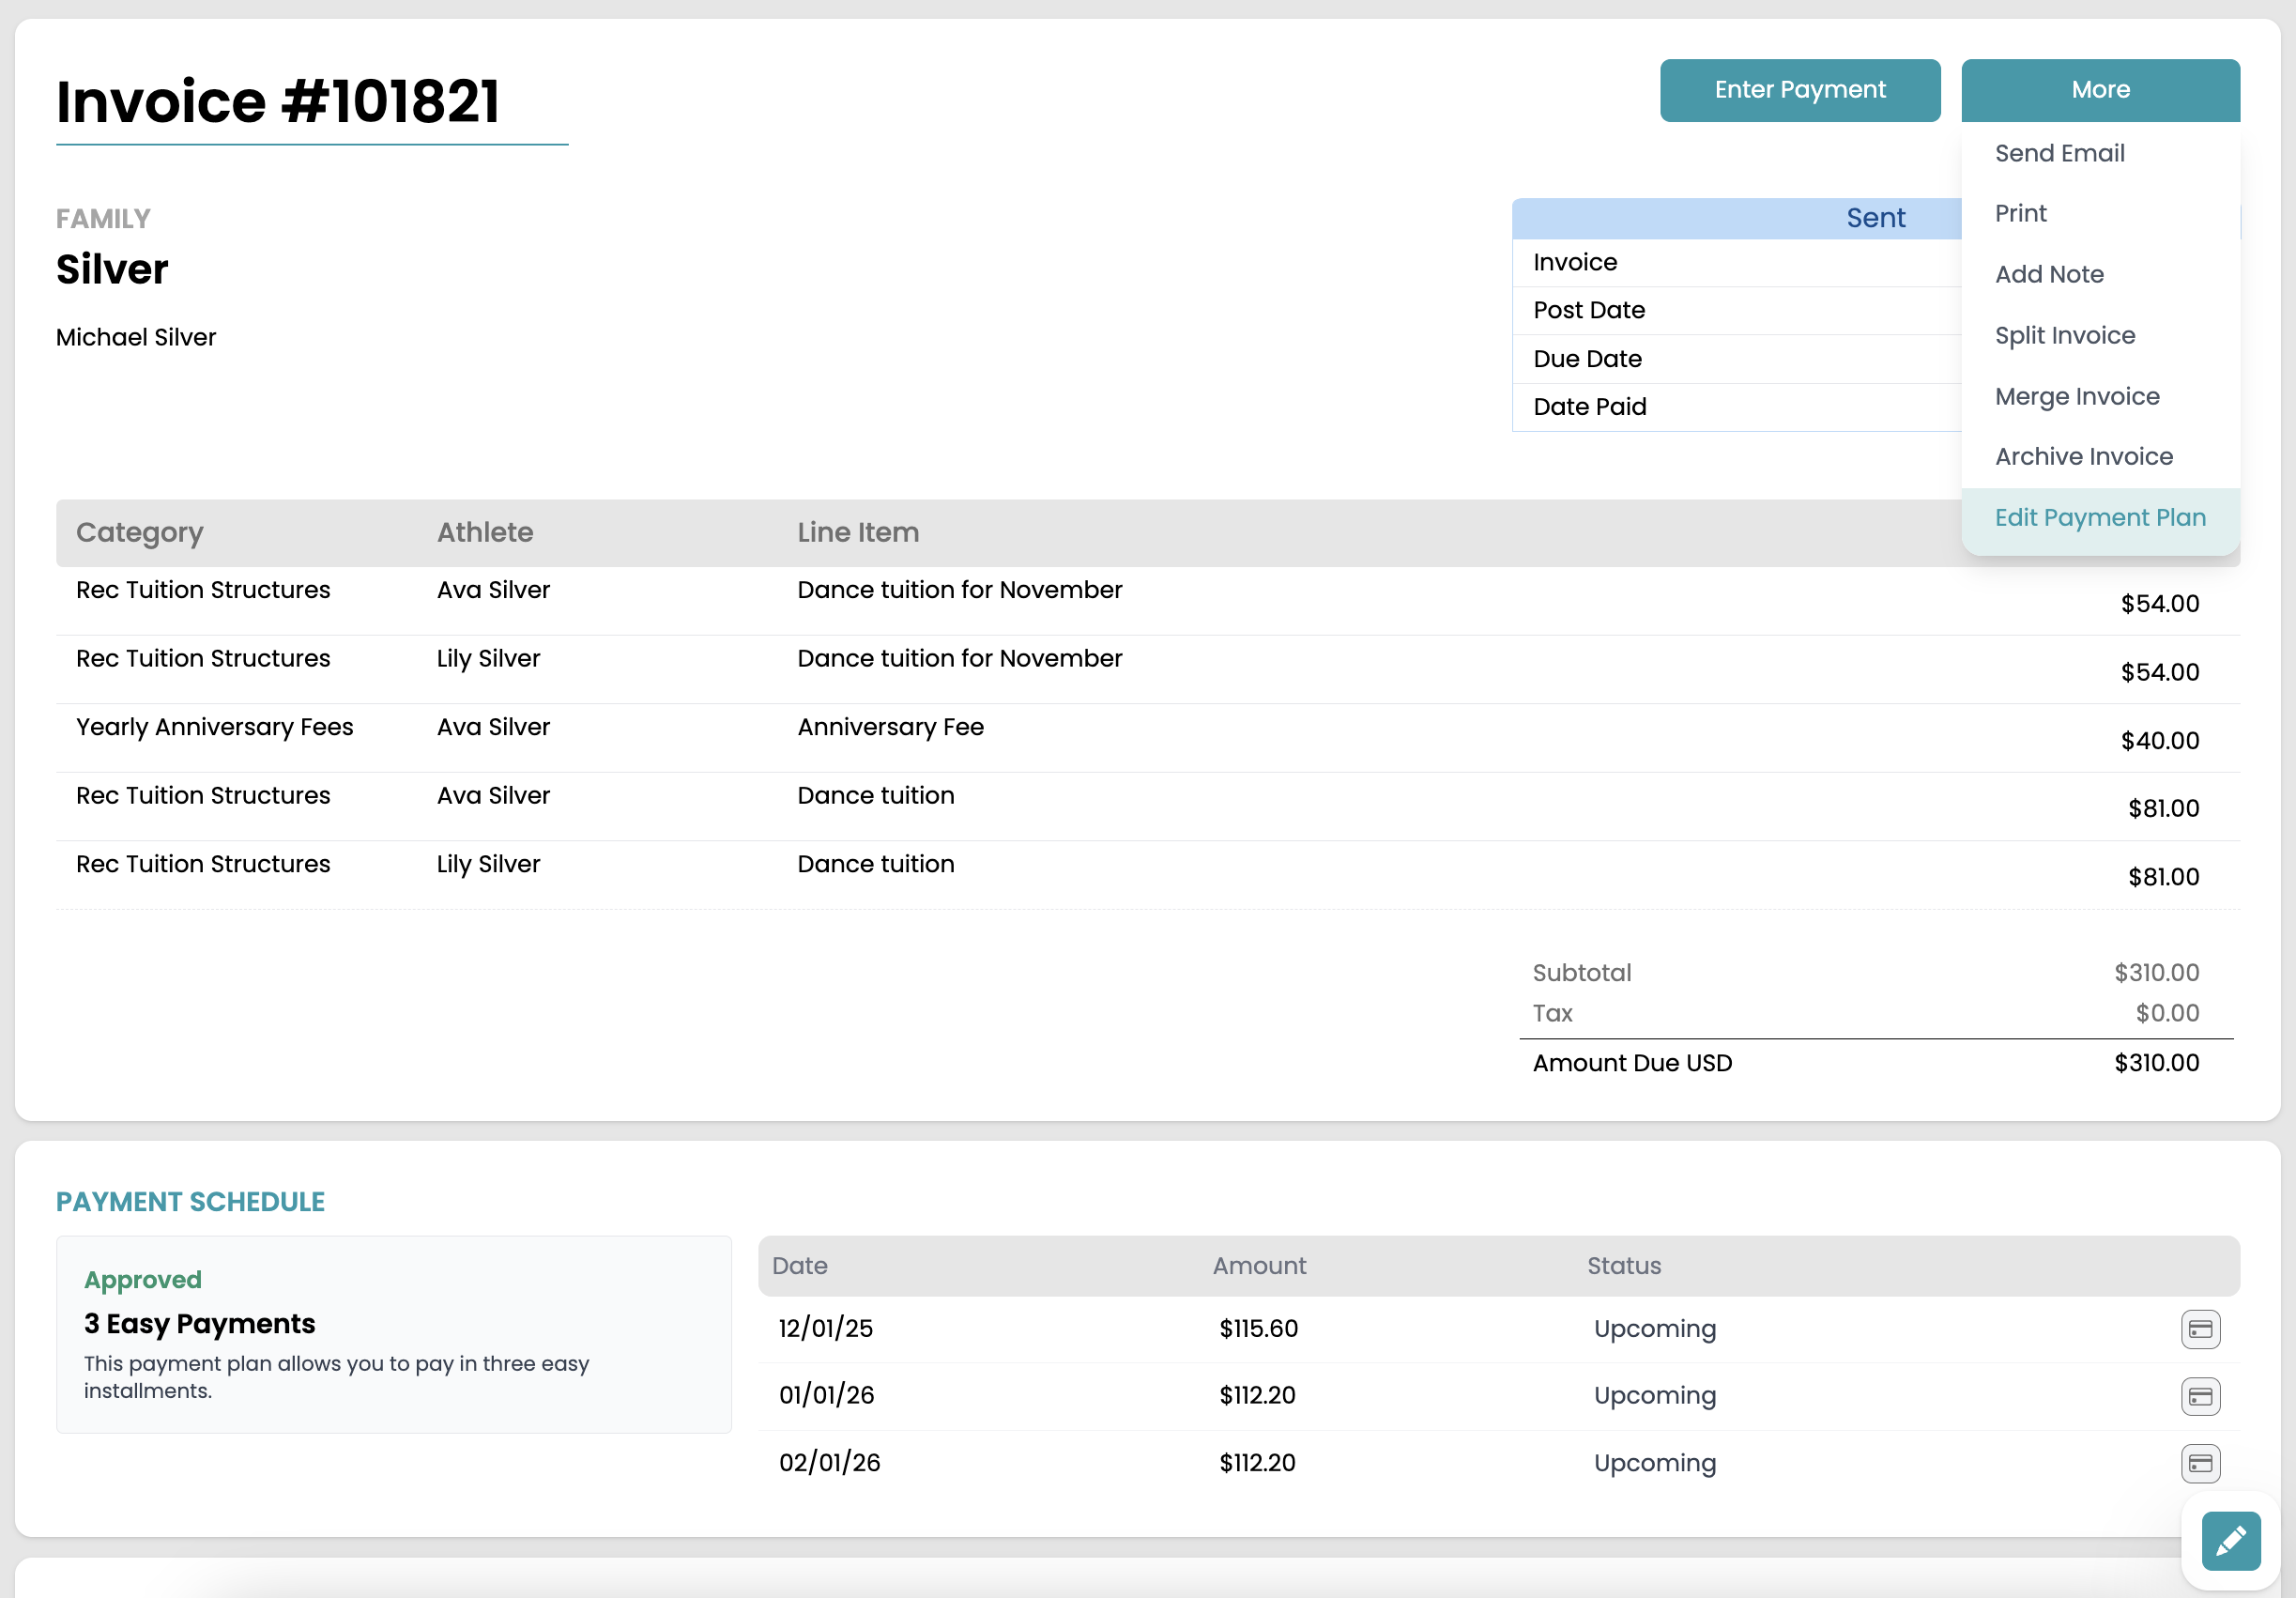
Task: Open the Silver family name link
Action: point(112,269)
